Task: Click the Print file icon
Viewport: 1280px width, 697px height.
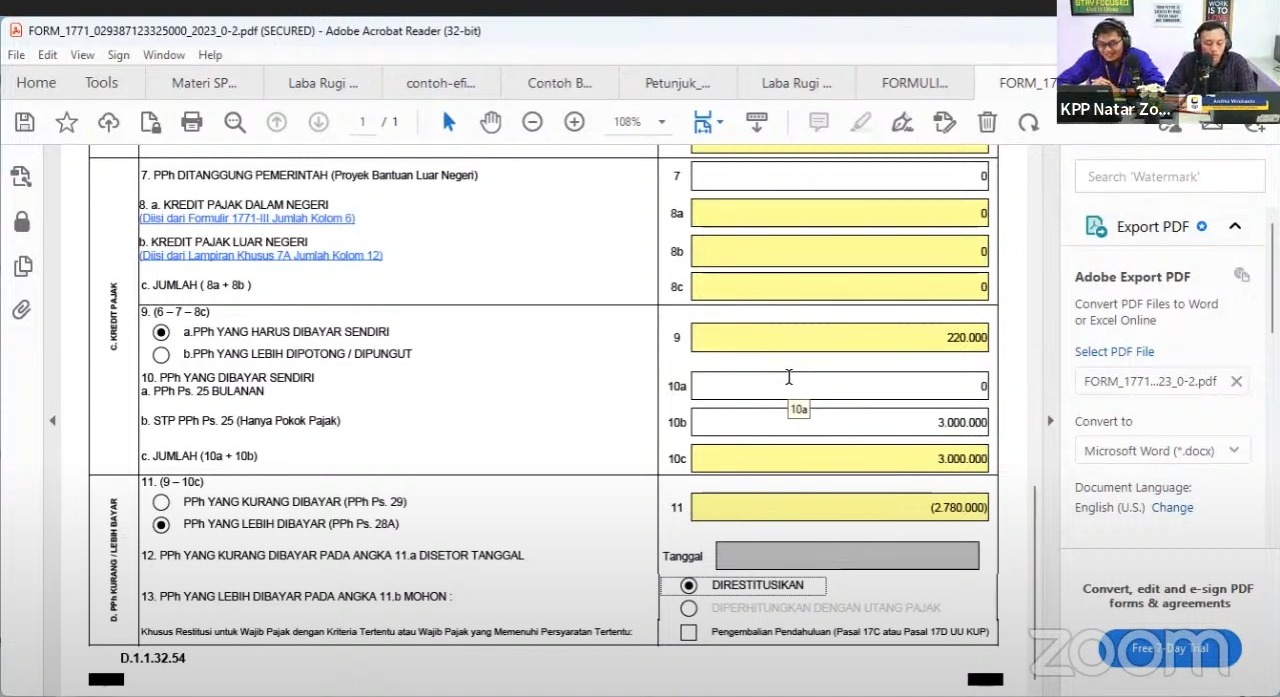Action: (x=192, y=122)
